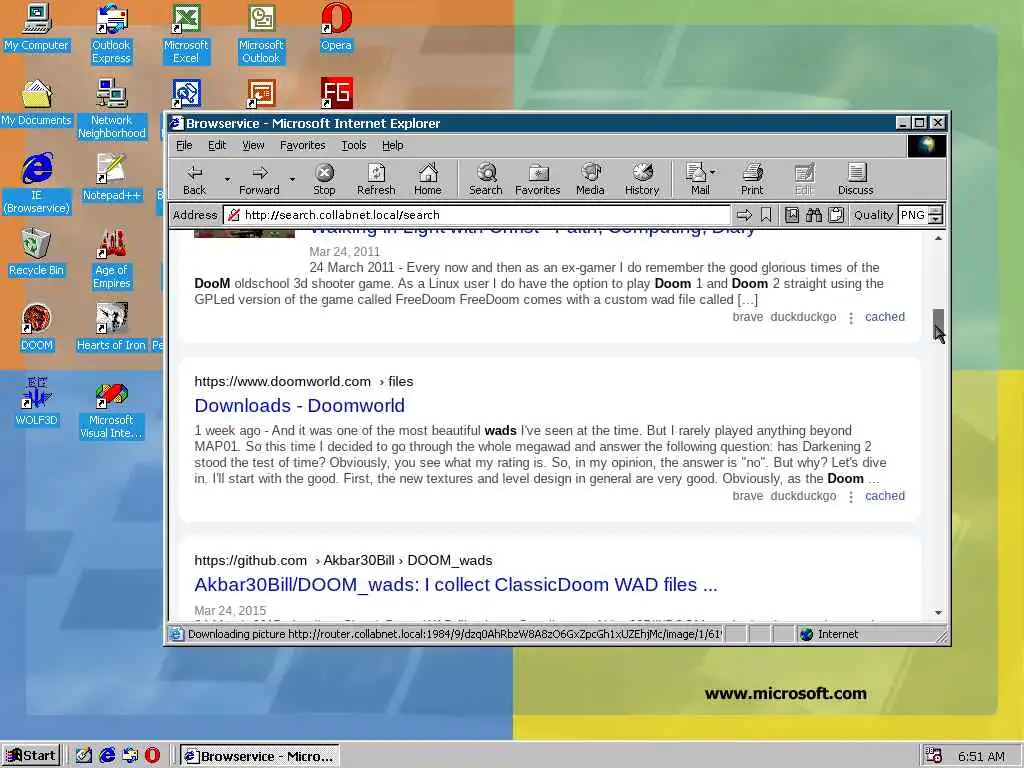Refresh the current page
This screenshot has height=768, width=1024.
[x=376, y=179]
